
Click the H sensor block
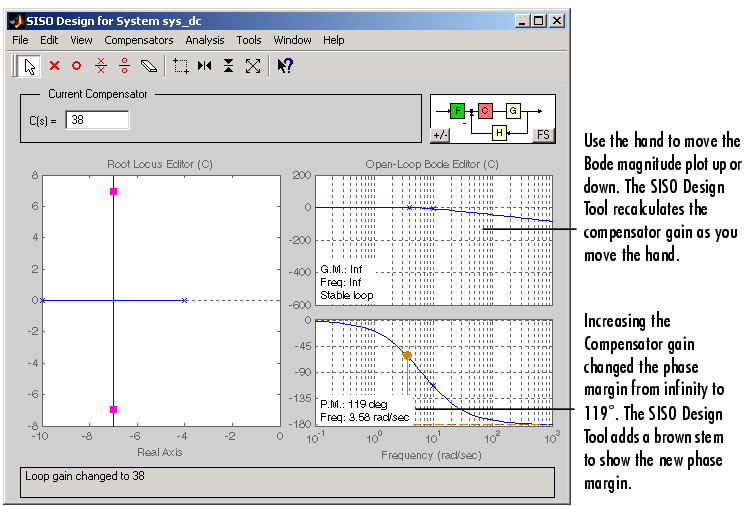pos(499,133)
